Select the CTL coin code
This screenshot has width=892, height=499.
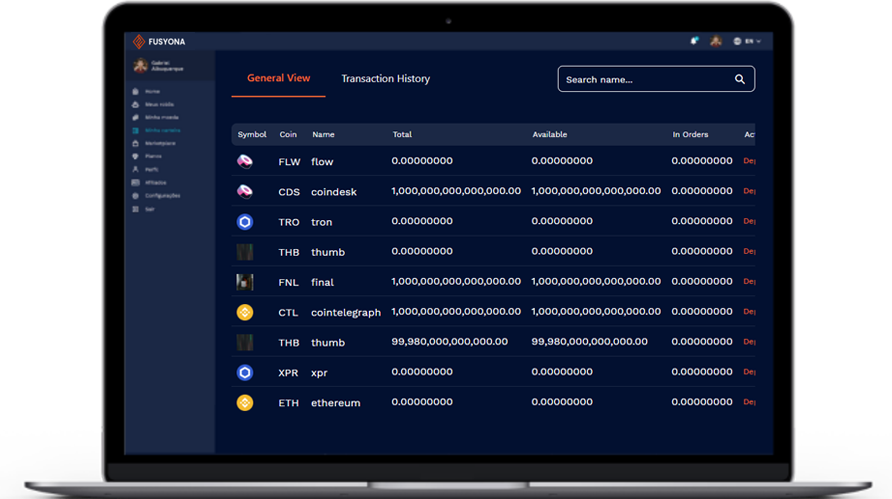point(288,312)
